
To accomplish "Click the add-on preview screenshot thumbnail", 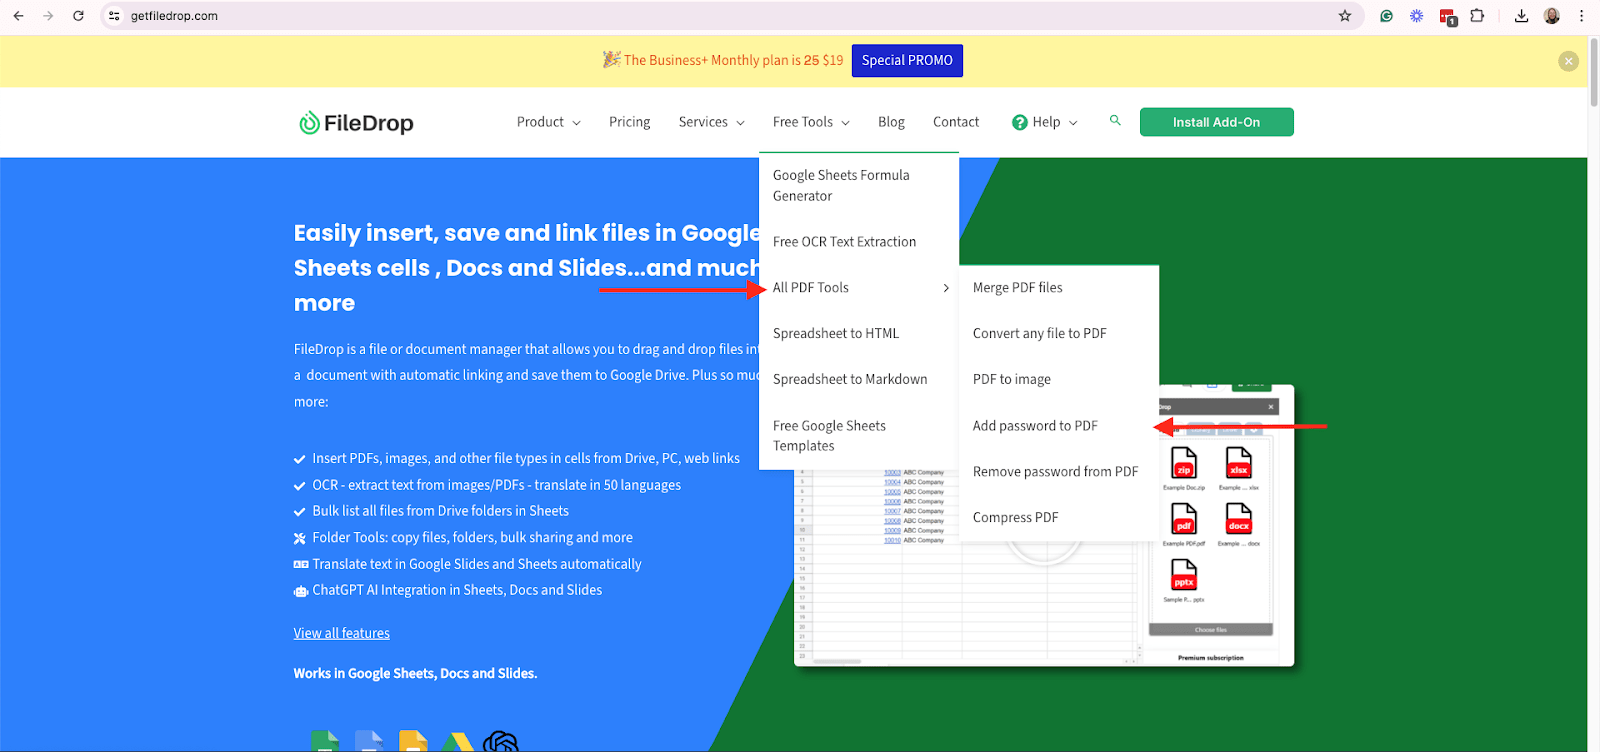I will pos(1044,526).
